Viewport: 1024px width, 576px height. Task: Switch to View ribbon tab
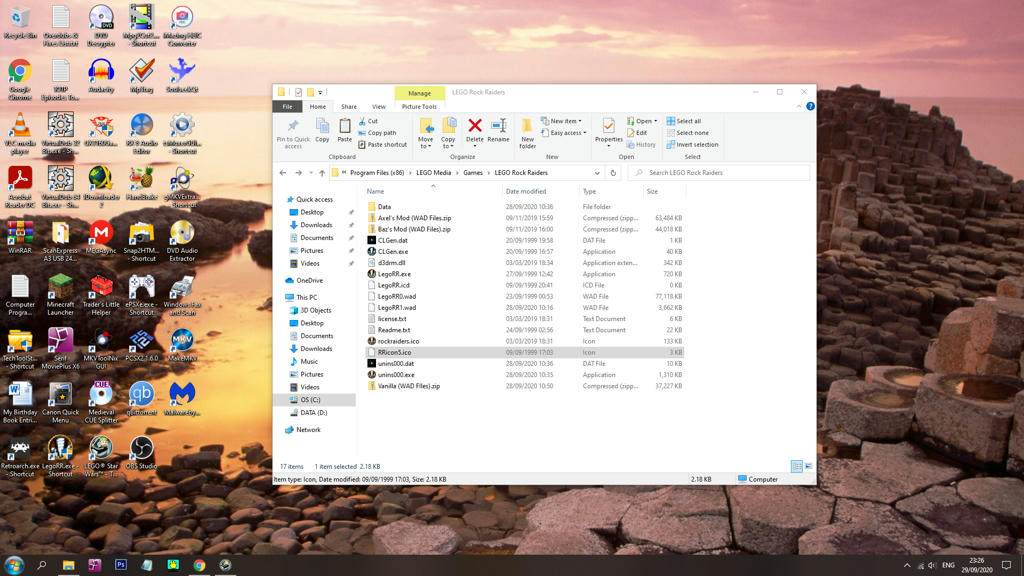coord(379,106)
